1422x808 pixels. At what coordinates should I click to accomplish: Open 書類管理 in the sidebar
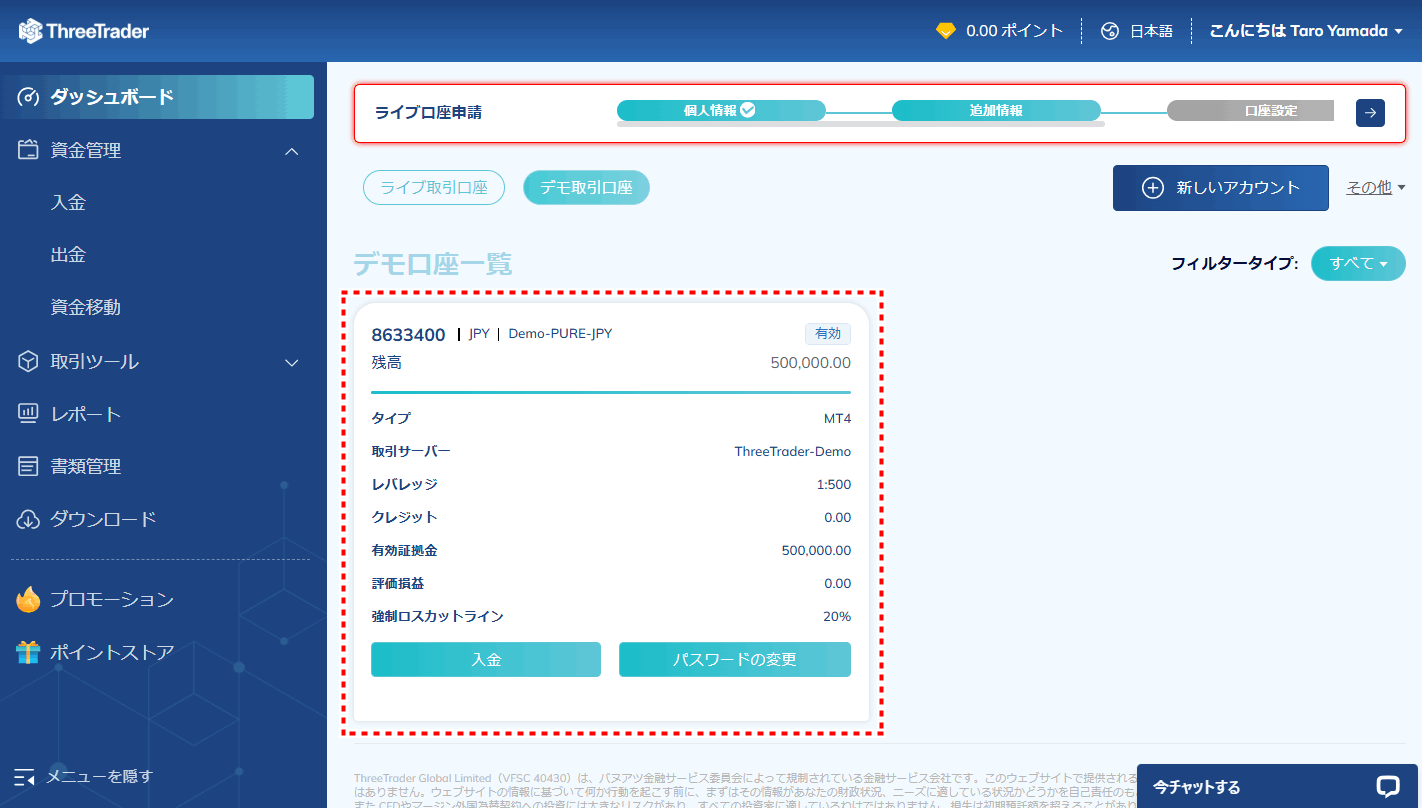pyautogui.click(x=85, y=466)
